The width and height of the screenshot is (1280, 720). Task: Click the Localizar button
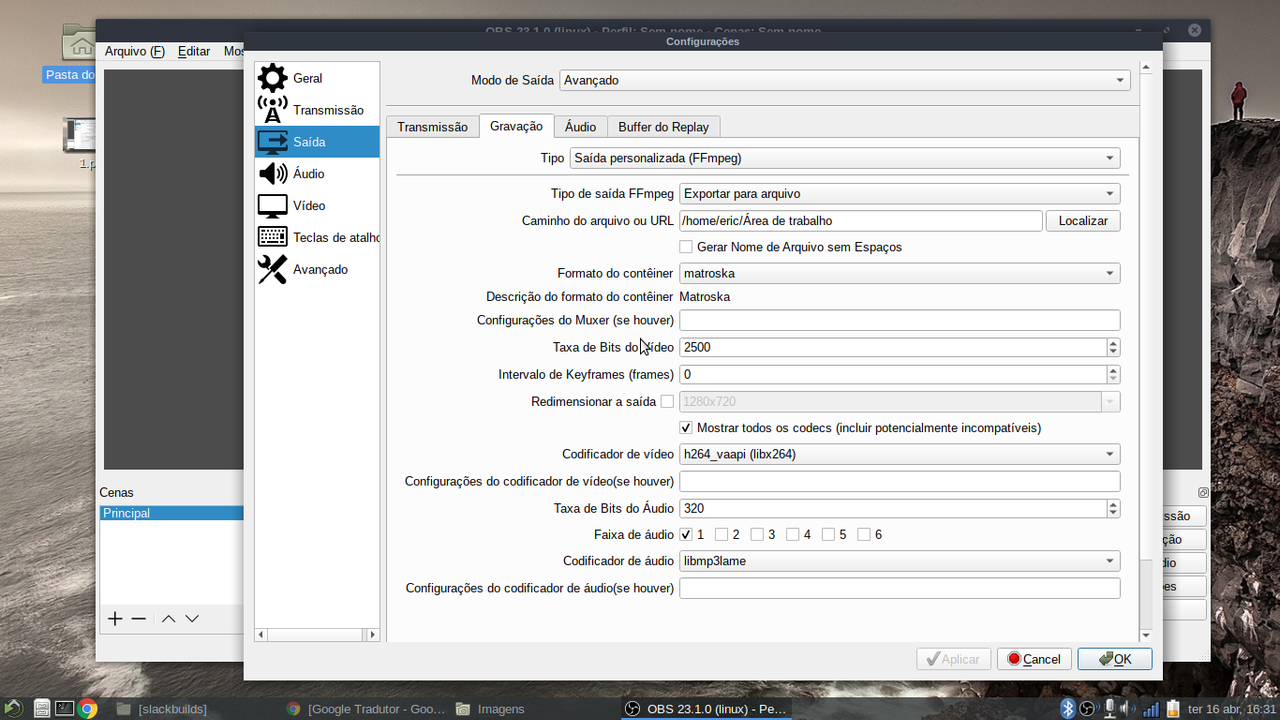[1083, 221]
